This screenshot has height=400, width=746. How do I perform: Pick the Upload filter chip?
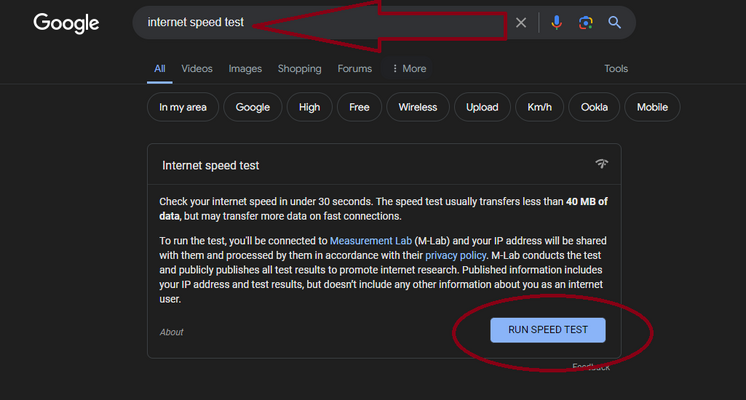[x=482, y=107]
